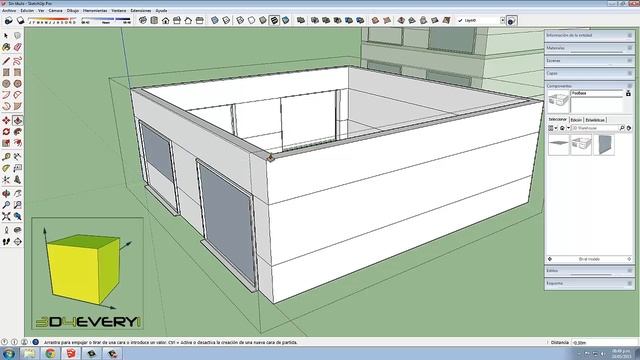Expand the Materiales panel

pyautogui.click(x=589, y=48)
